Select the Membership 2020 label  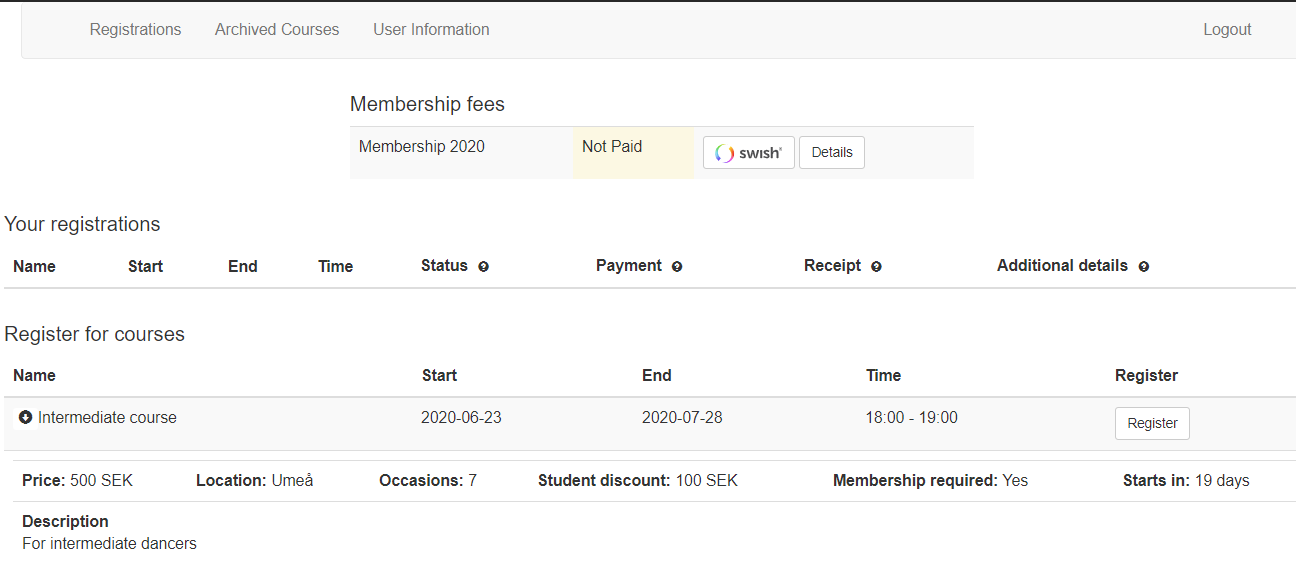[421, 147]
